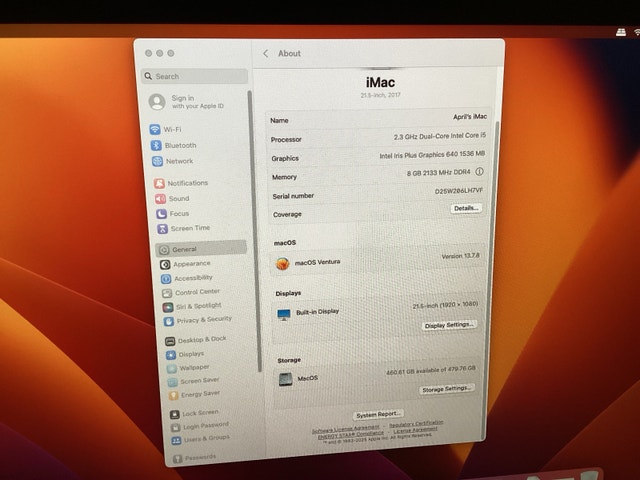
Task: Open Focus moon icon
Action: pos(162,214)
